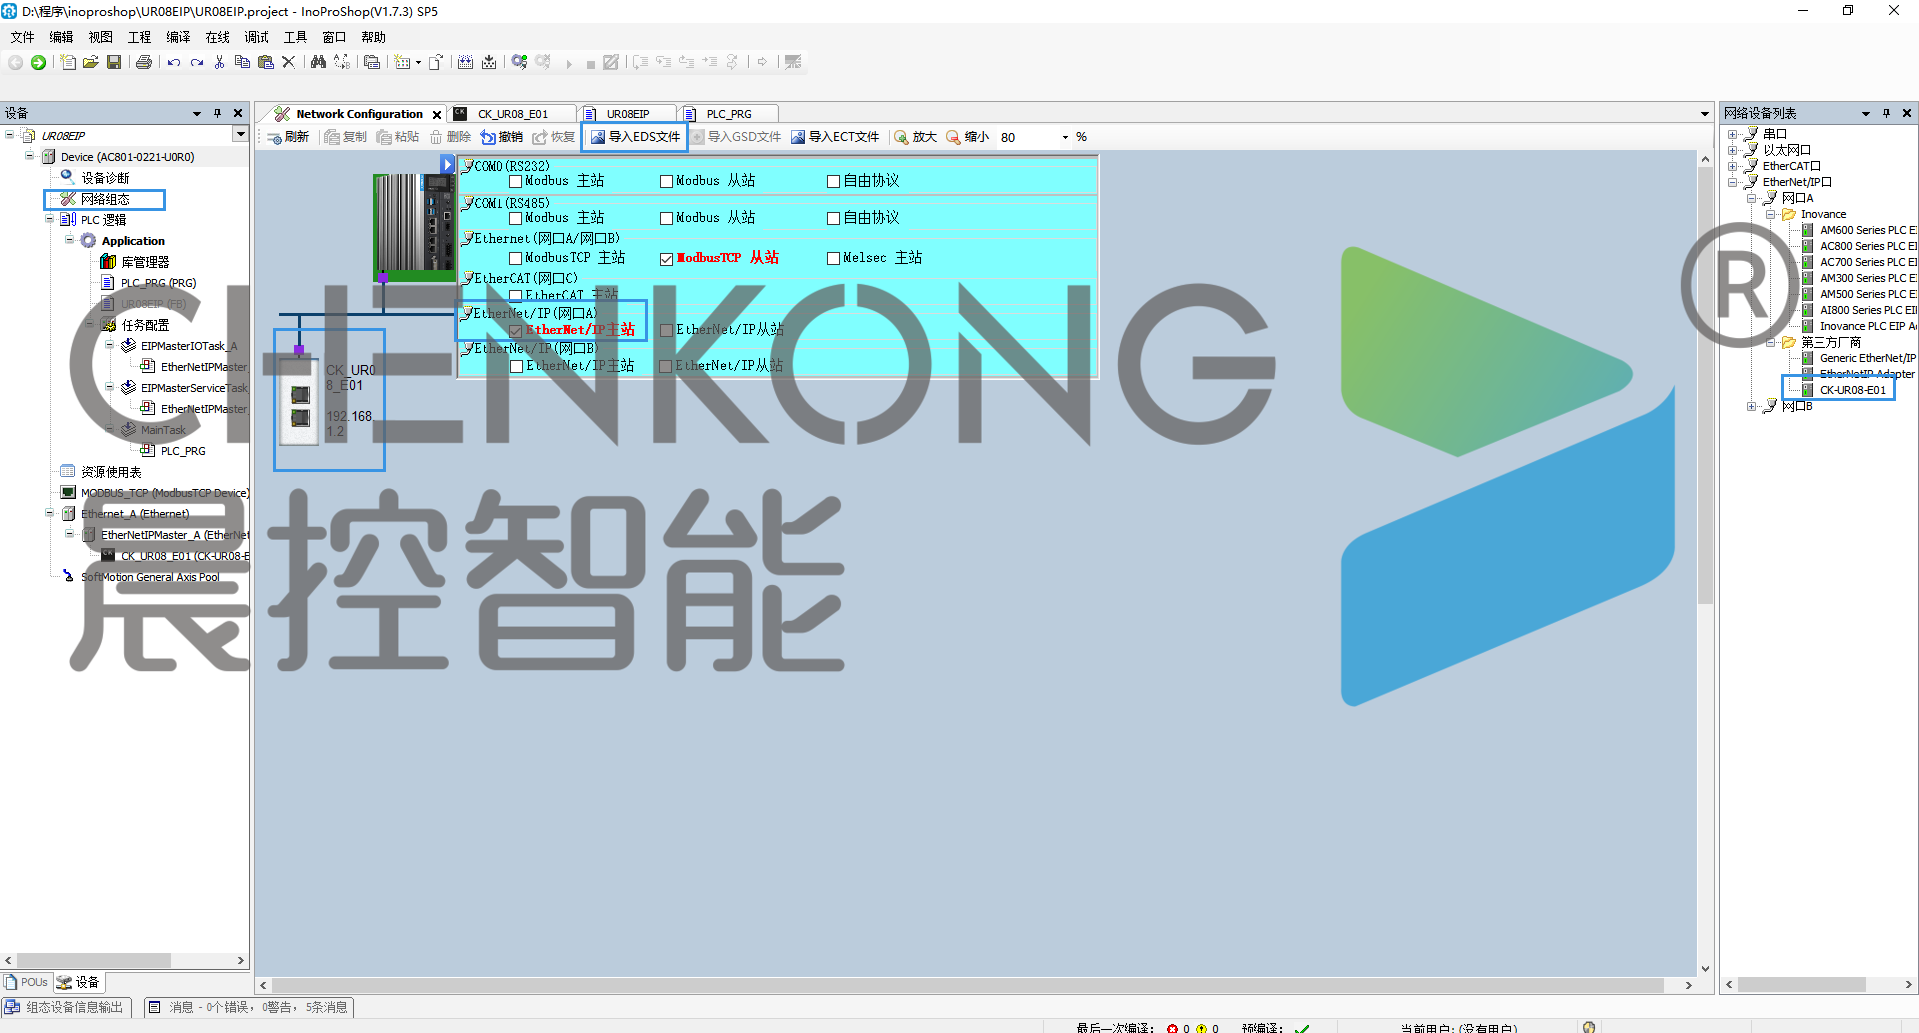Switch to the POUs tab at bottom left
This screenshot has width=1919, height=1033.
click(x=27, y=982)
